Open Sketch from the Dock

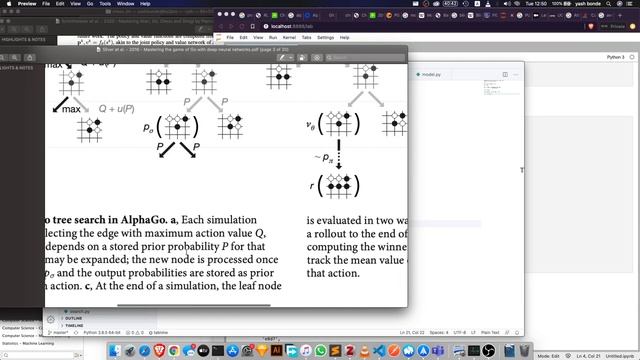coord(262,350)
